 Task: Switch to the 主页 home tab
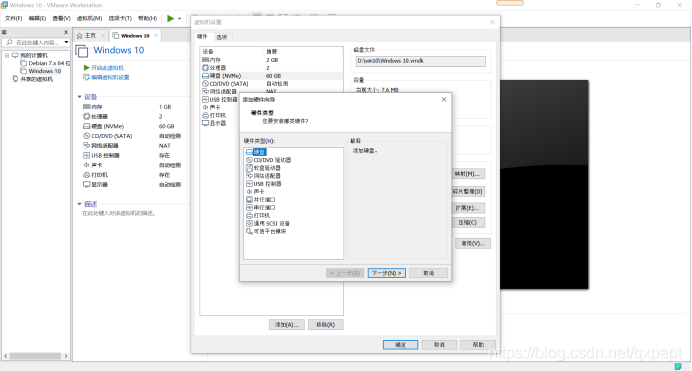(x=90, y=36)
